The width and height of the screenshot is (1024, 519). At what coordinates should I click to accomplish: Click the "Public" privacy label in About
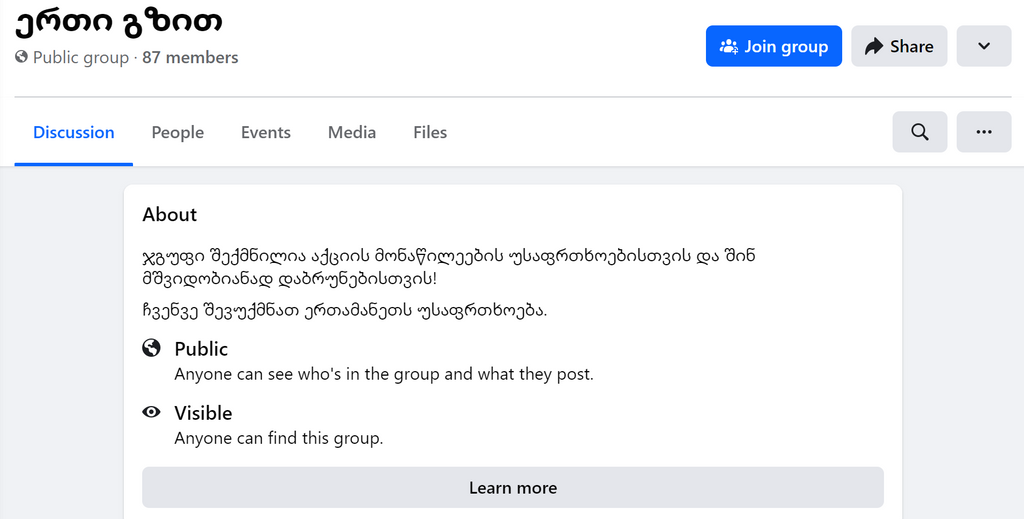pyautogui.click(x=201, y=349)
